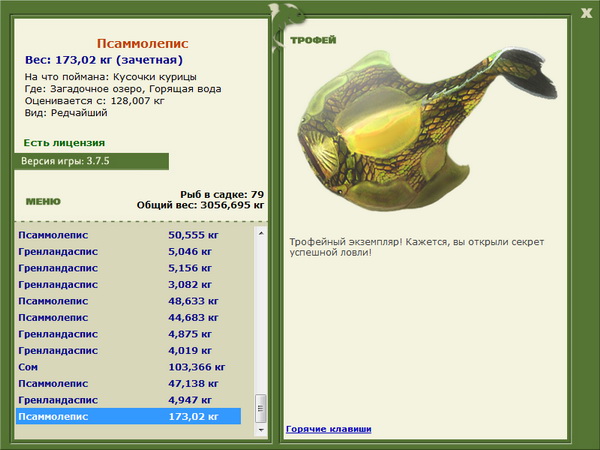Click the Вес: 173,02 кг (зачетная) text

104,60
